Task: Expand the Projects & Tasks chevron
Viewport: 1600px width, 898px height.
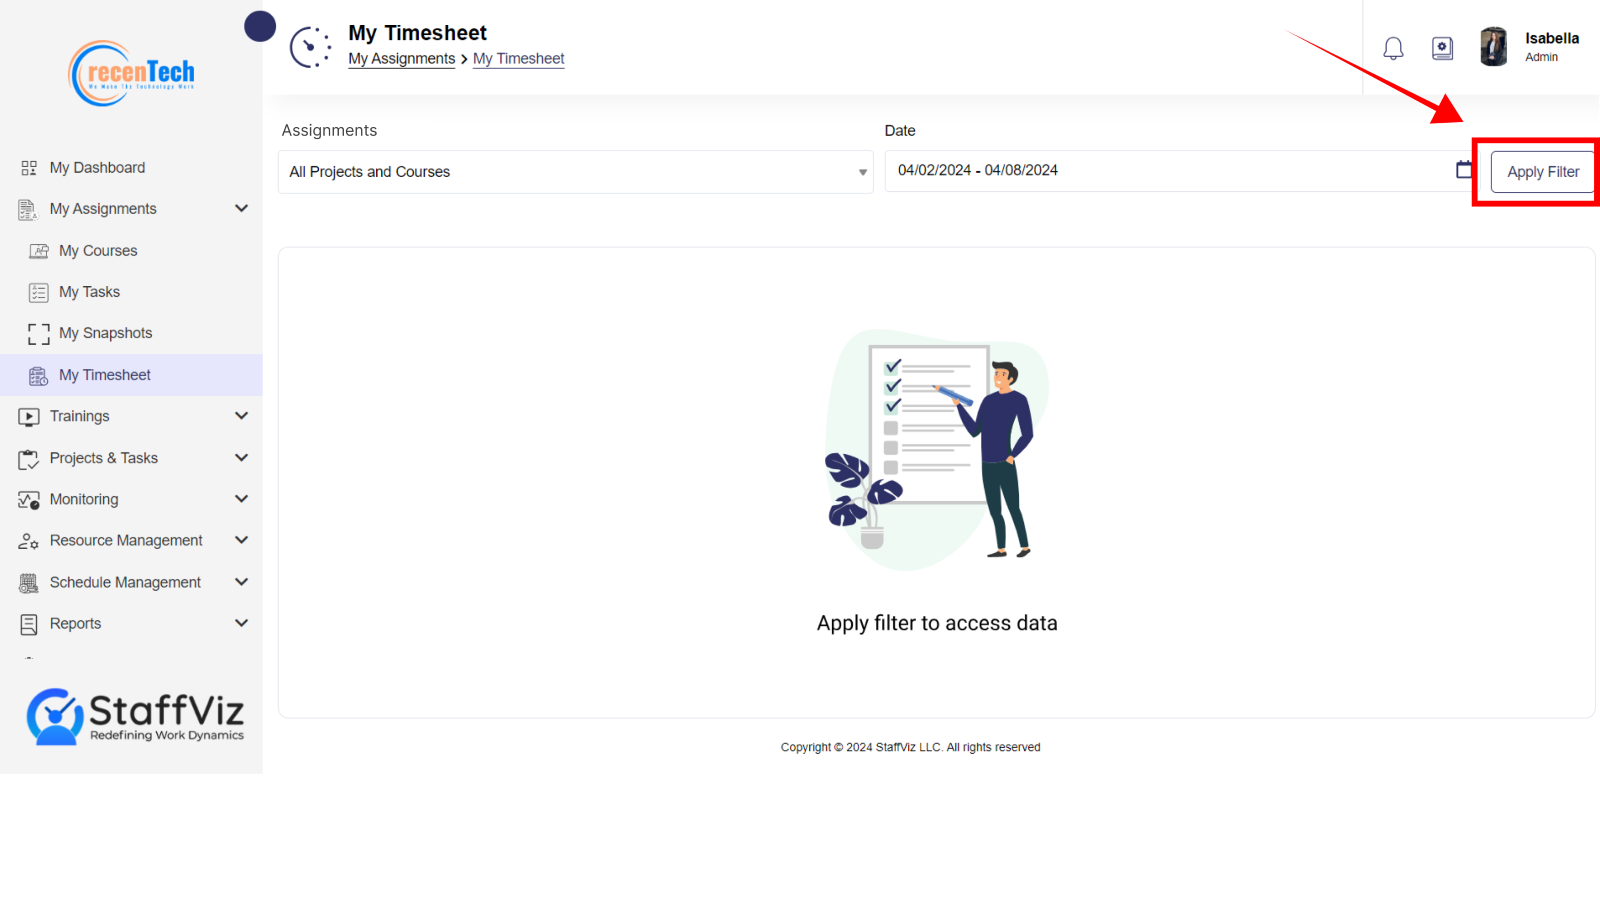Action: pyautogui.click(x=241, y=457)
